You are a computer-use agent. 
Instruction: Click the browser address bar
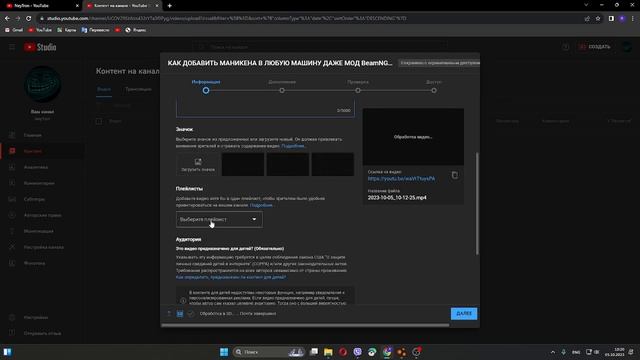(310, 18)
